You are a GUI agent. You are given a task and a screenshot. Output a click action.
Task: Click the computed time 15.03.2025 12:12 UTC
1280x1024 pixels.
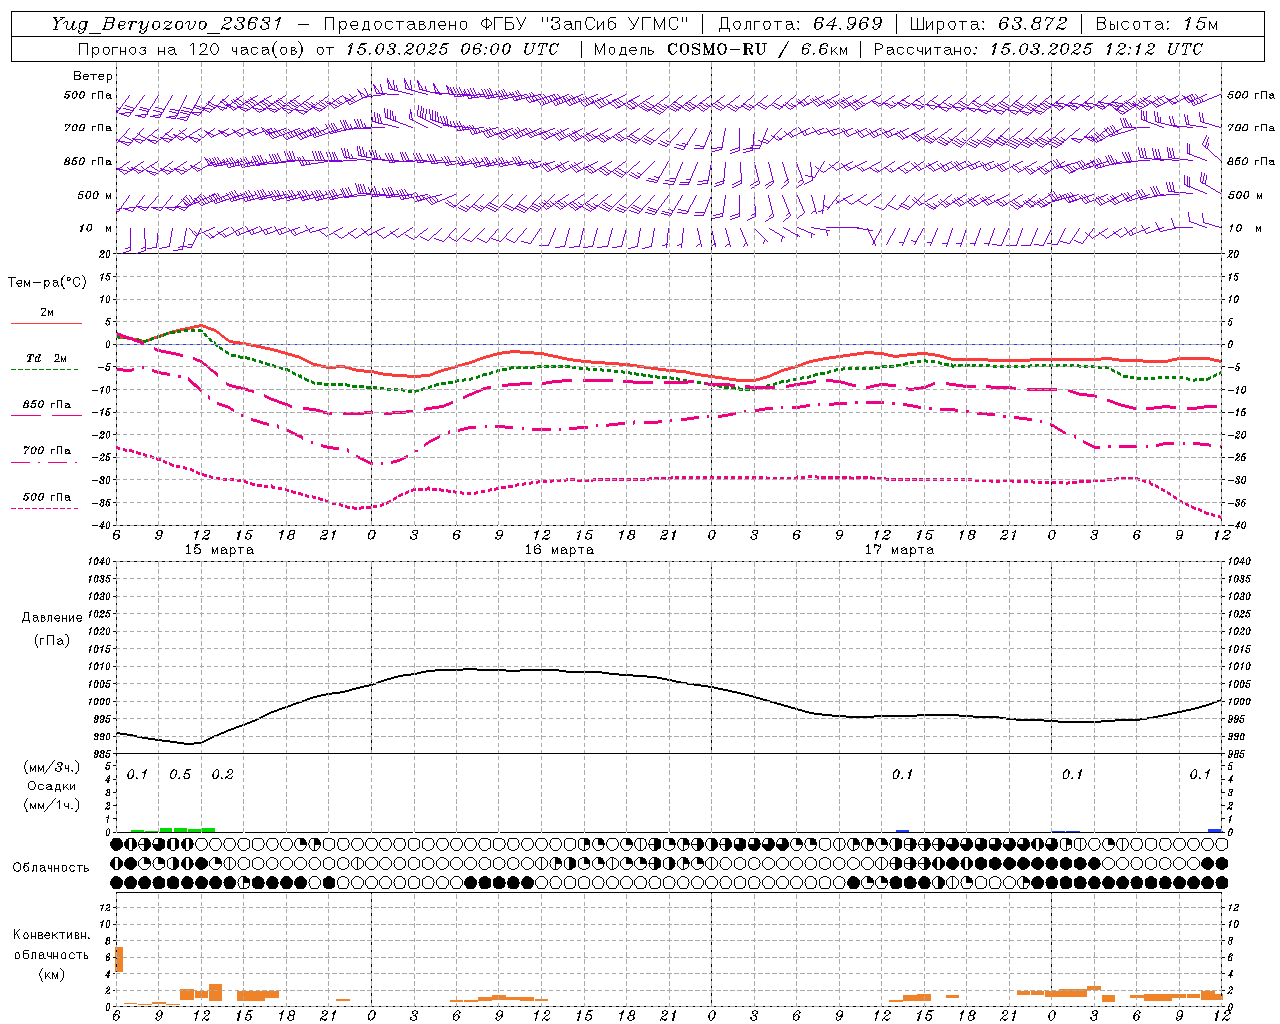1096,49
